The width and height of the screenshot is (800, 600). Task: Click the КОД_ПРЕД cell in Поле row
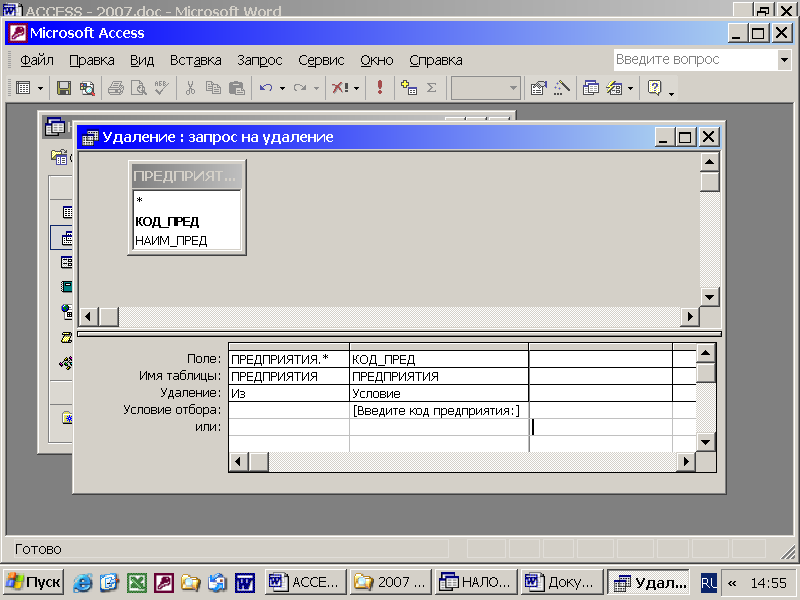439,359
